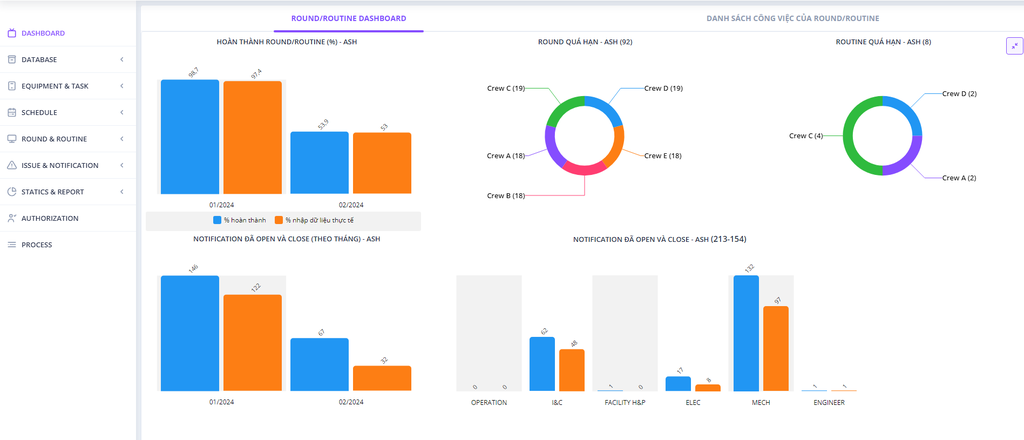Open the DASHBOARD menu item

point(43,33)
